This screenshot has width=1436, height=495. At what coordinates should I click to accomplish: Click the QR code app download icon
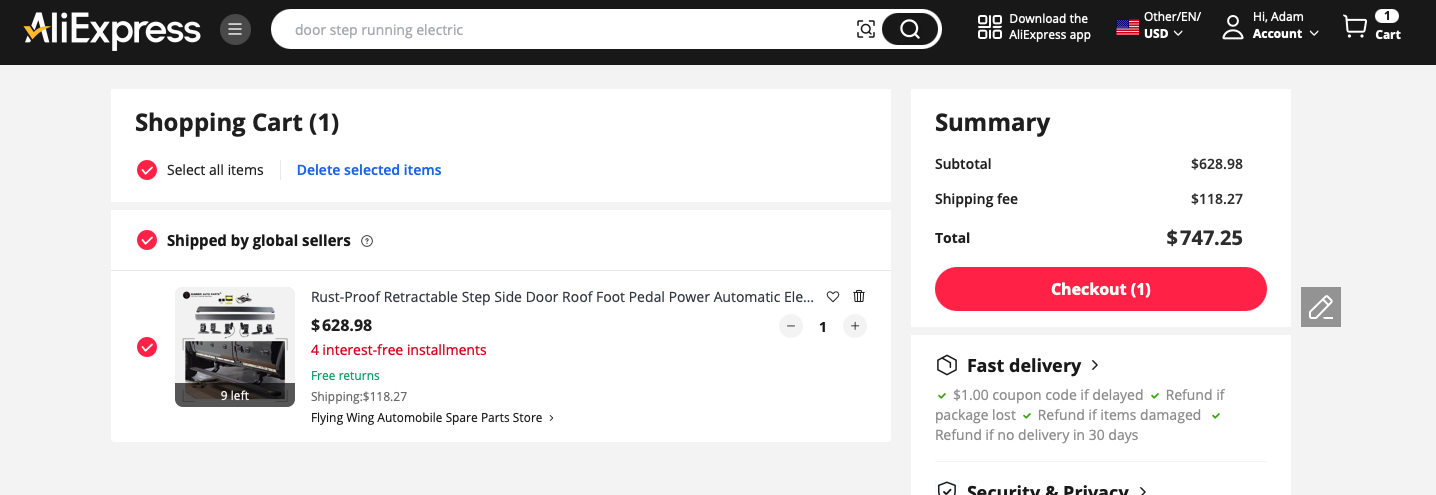[989, 28]
